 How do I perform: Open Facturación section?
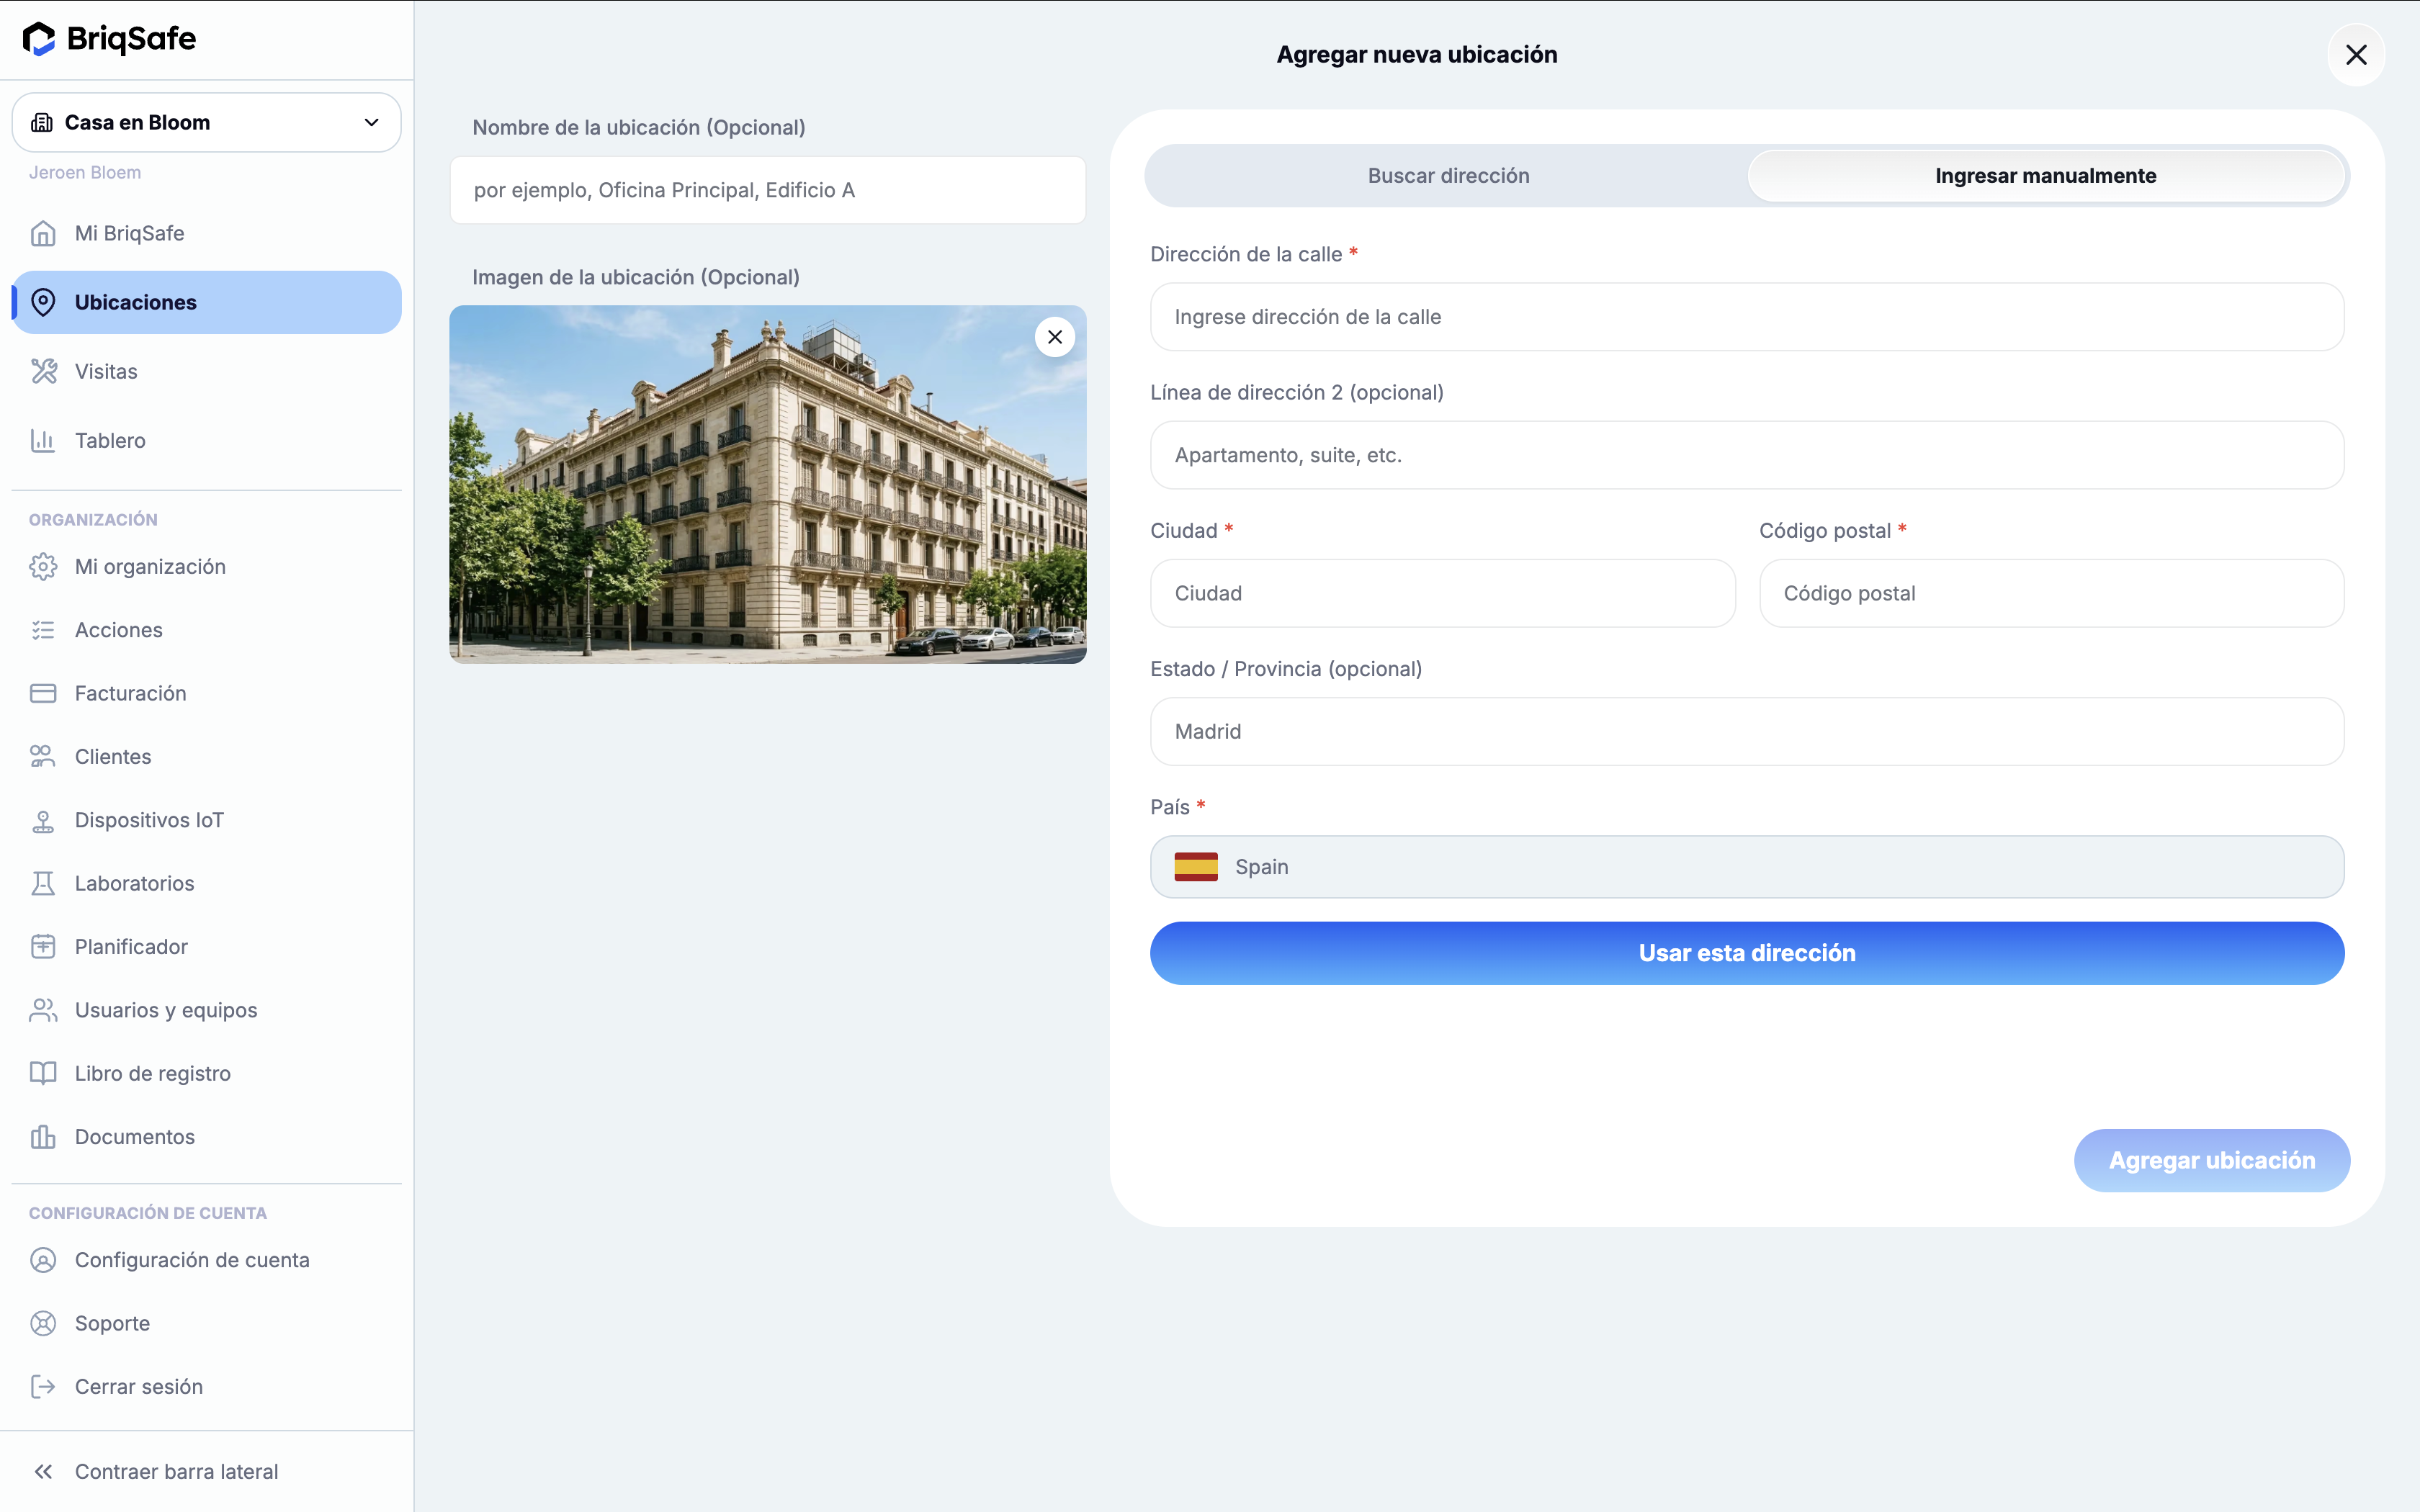(x=206, y=693)
